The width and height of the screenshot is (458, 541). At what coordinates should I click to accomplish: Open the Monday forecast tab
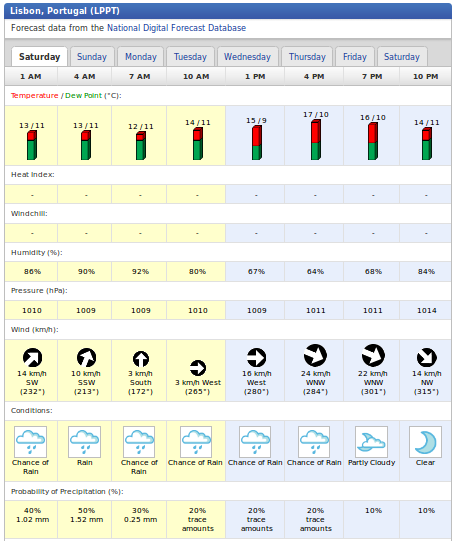[x=140, y=57]
